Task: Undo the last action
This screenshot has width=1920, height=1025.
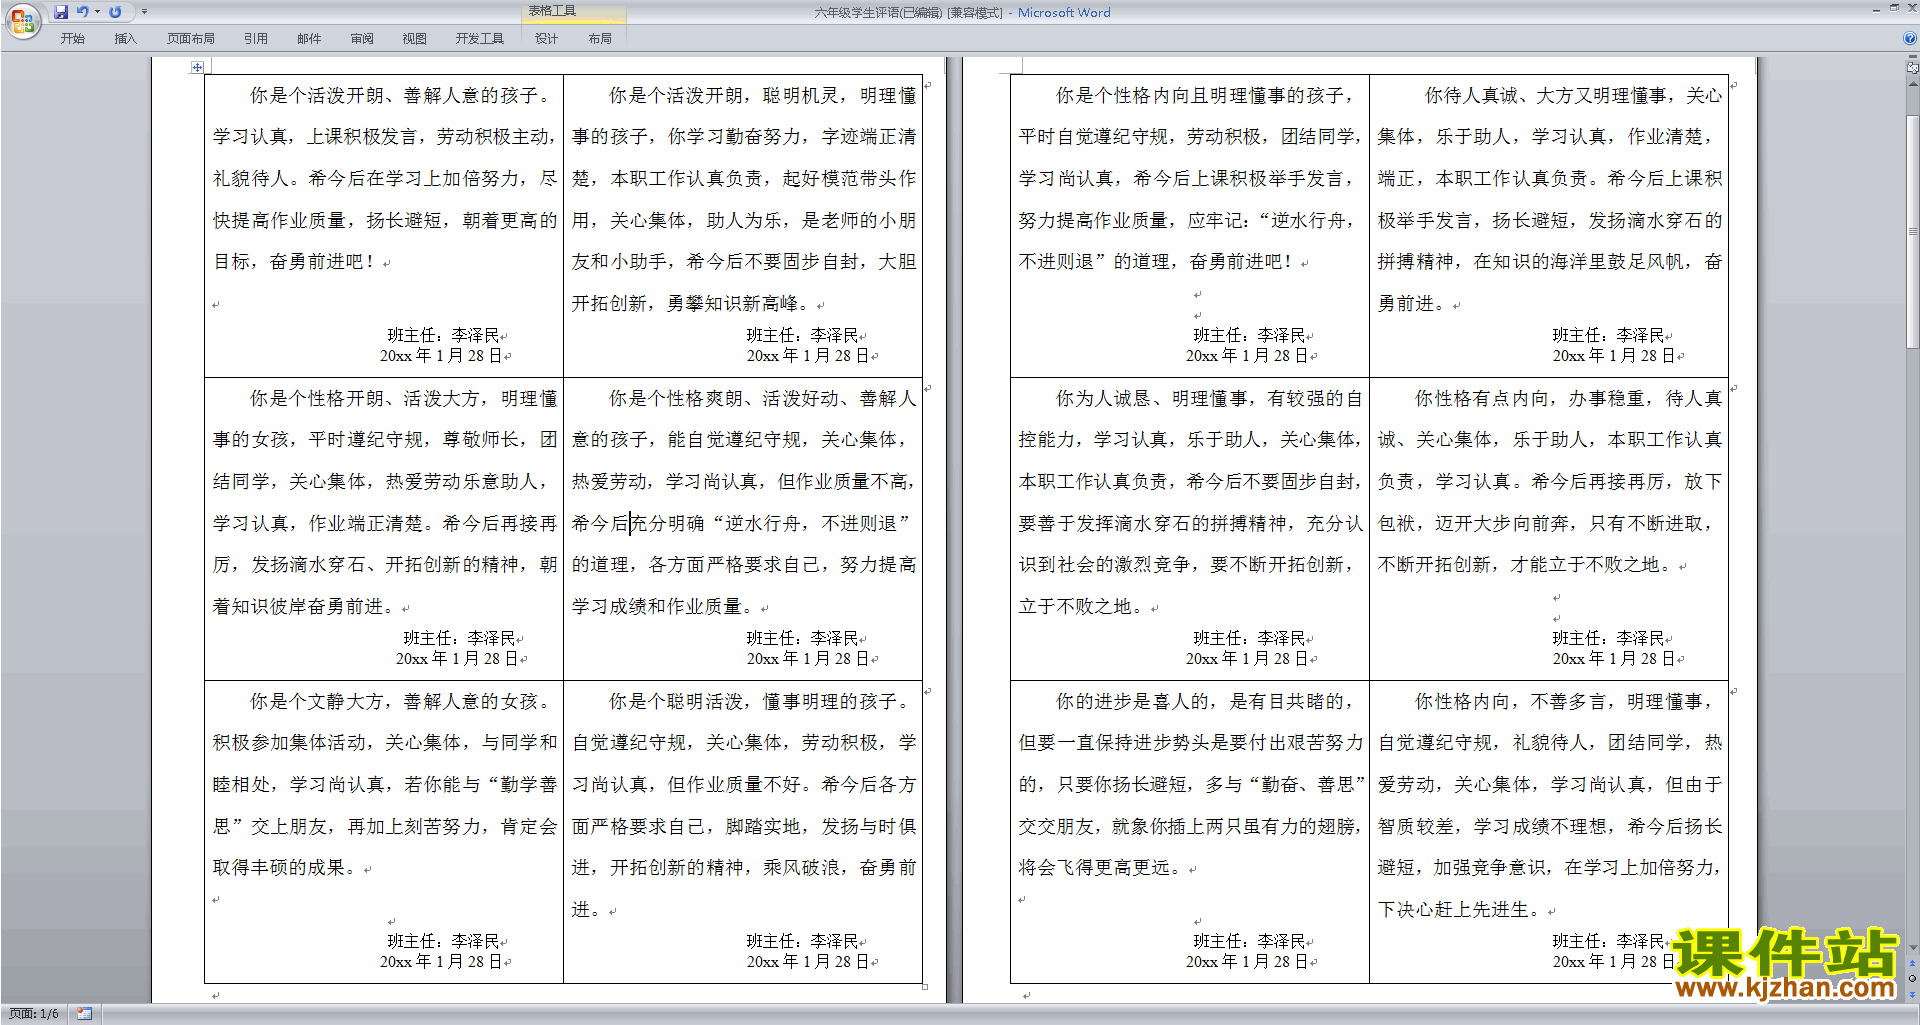Action: [x=83, y=12]
